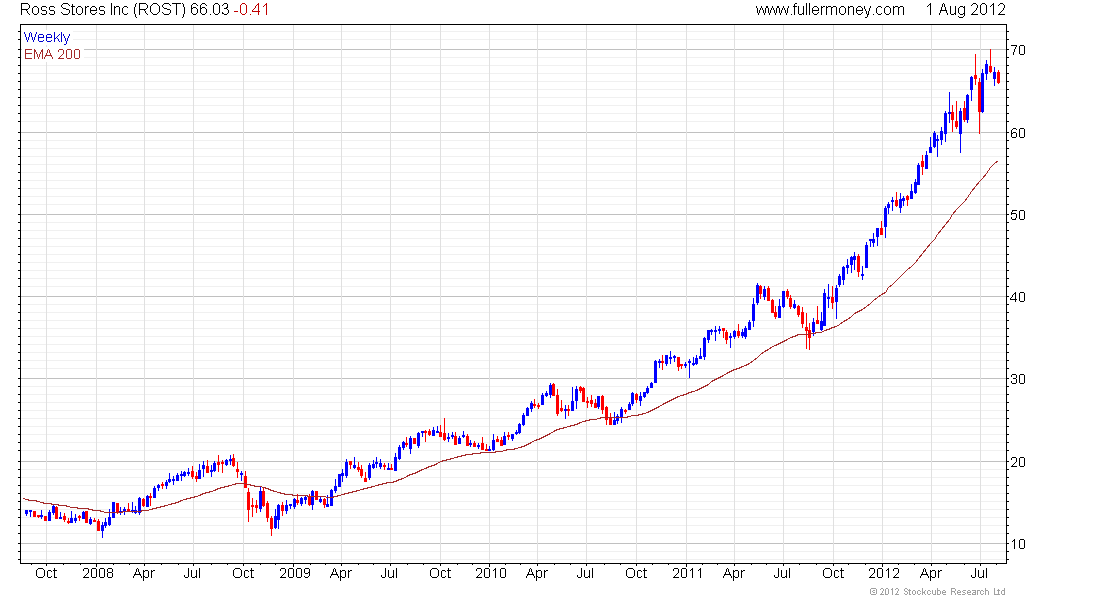Click the 10 price axis label
This screenshot has width=1100, height=600.
pyautogui.click(x=1017, y=545)
